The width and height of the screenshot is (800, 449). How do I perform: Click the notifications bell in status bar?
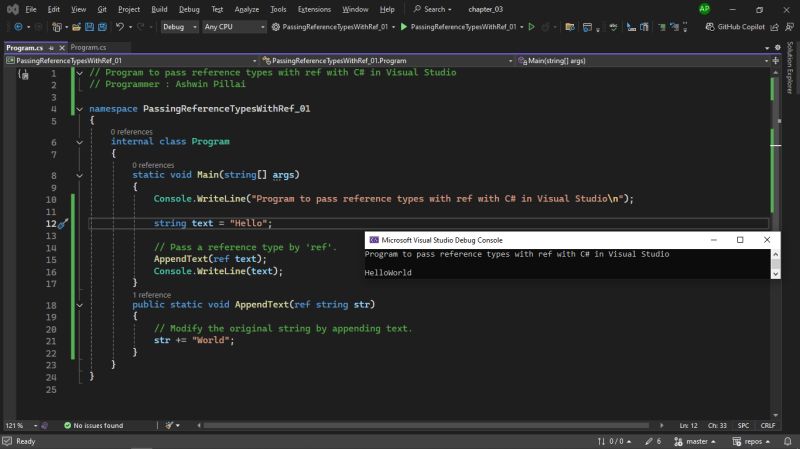click(788, 441)
